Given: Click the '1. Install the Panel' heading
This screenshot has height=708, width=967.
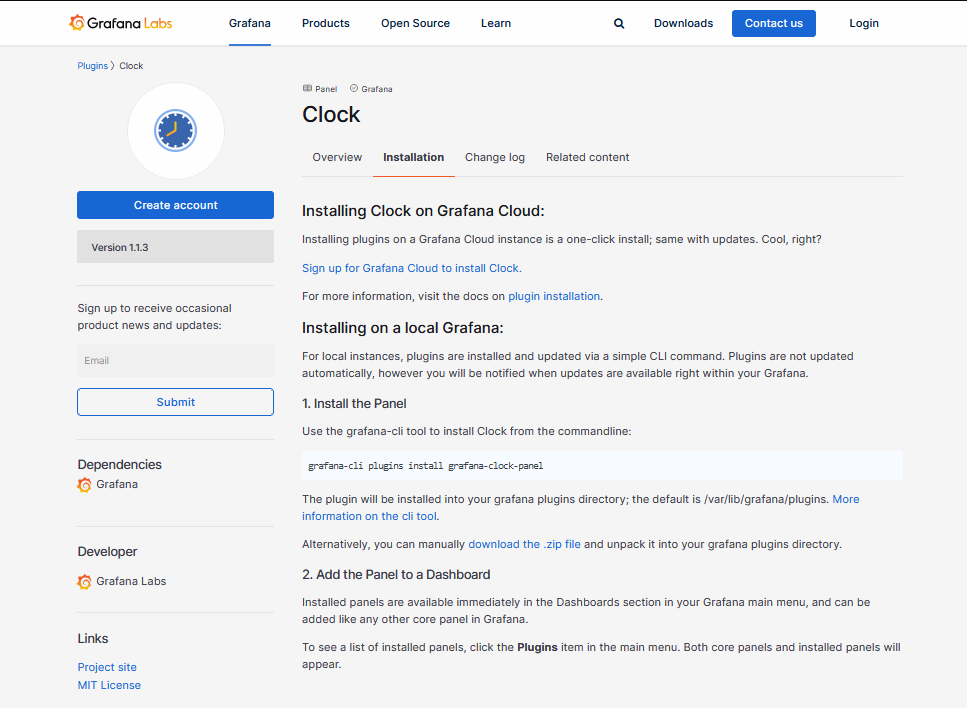Looking at the screenshot, I should 354,404.
